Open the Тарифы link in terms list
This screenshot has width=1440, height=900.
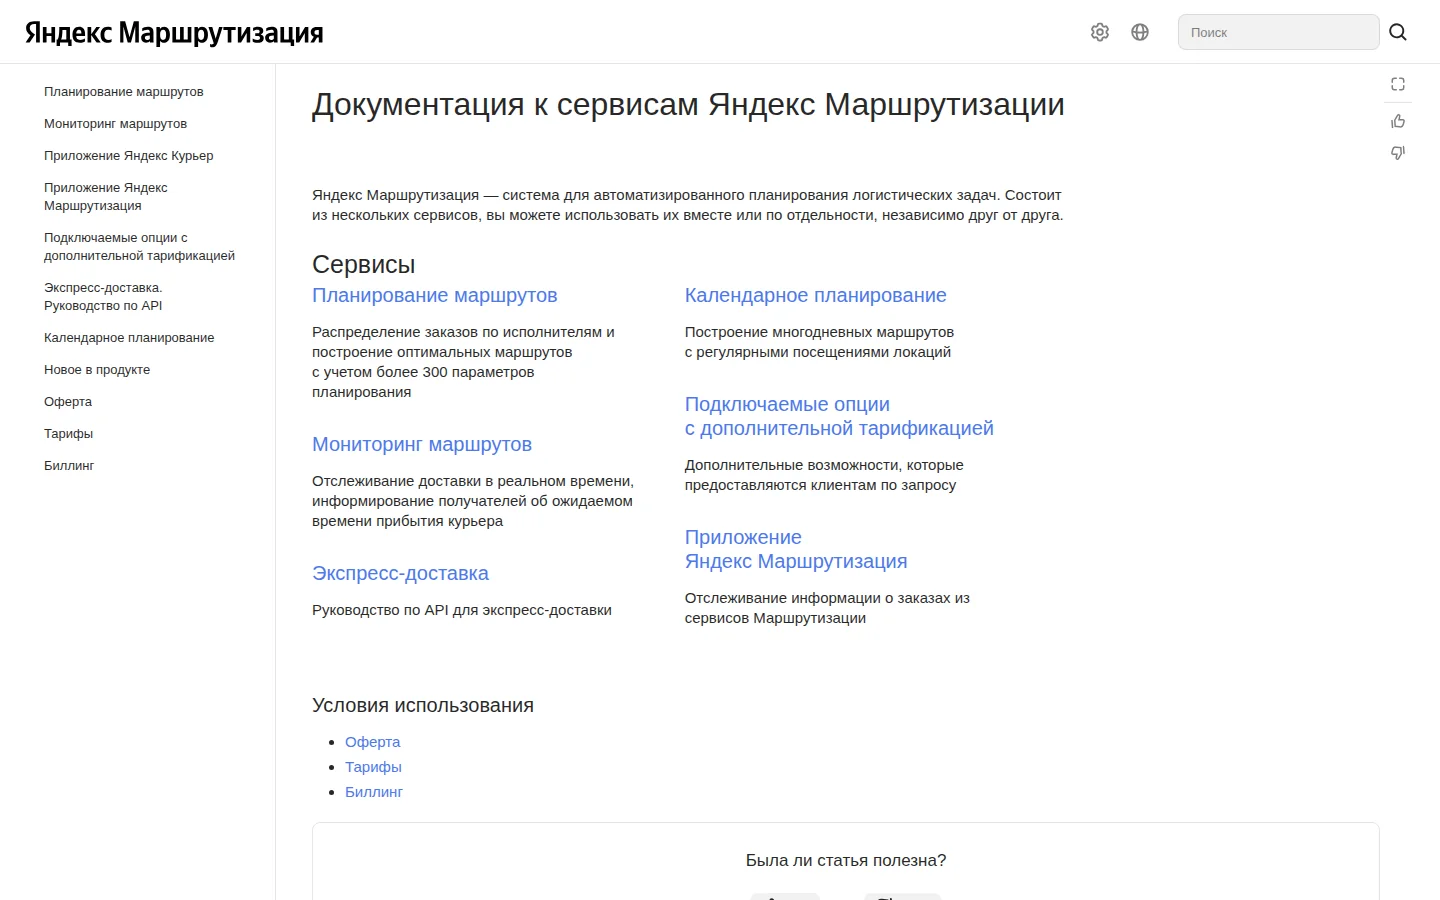tap(373, 767)
